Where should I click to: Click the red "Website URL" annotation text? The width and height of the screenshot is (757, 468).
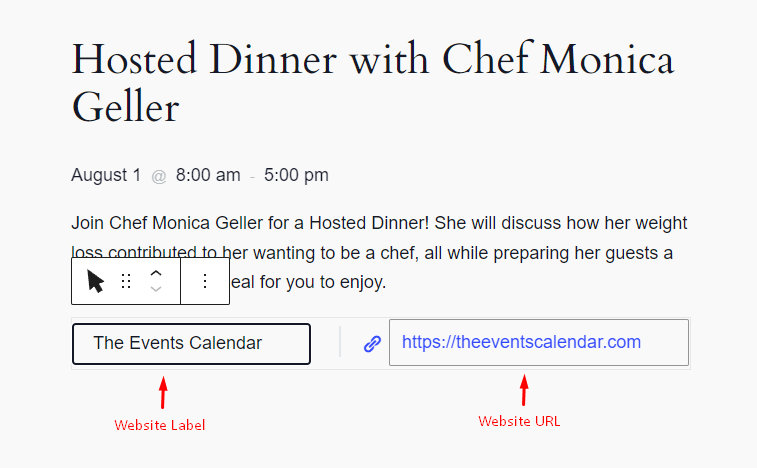coord(519,421)
